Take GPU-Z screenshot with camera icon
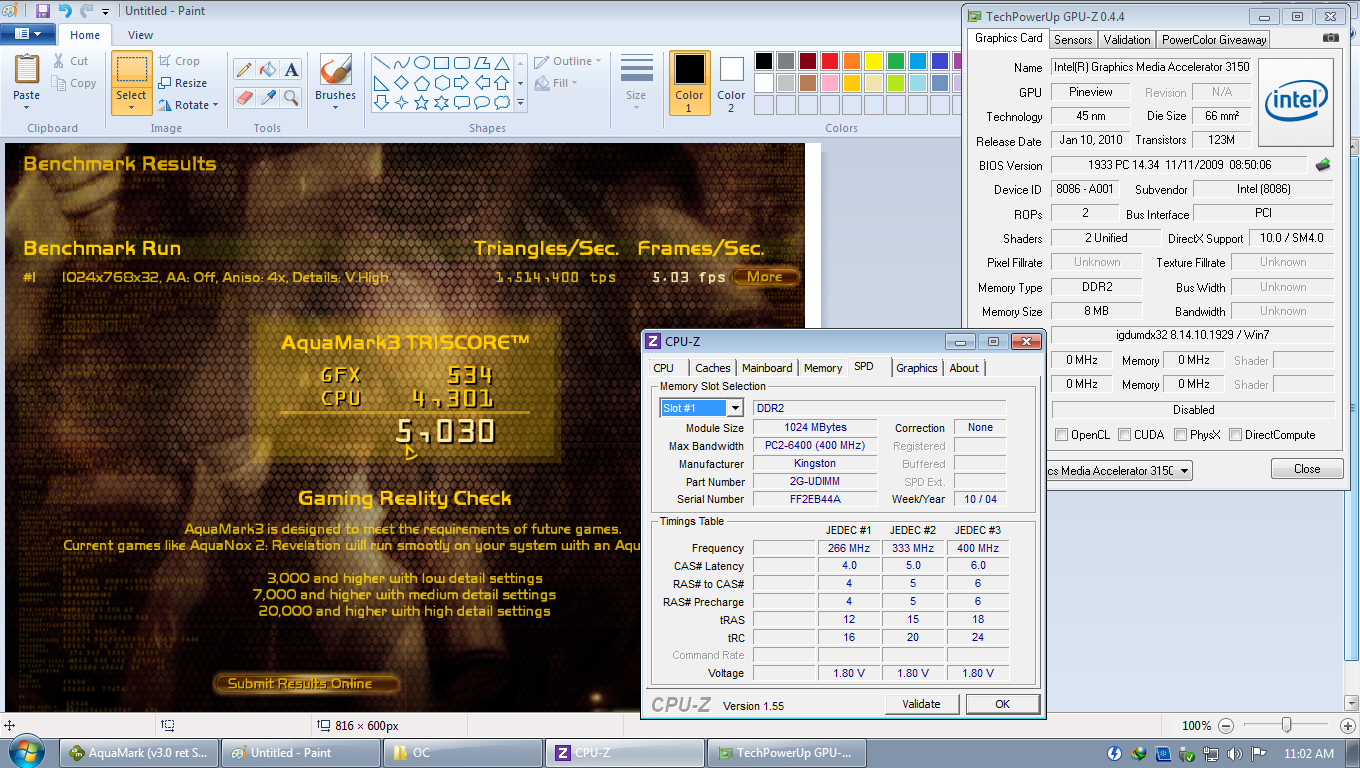This screenshot has width=1360, height=768. click(1330, 38)
